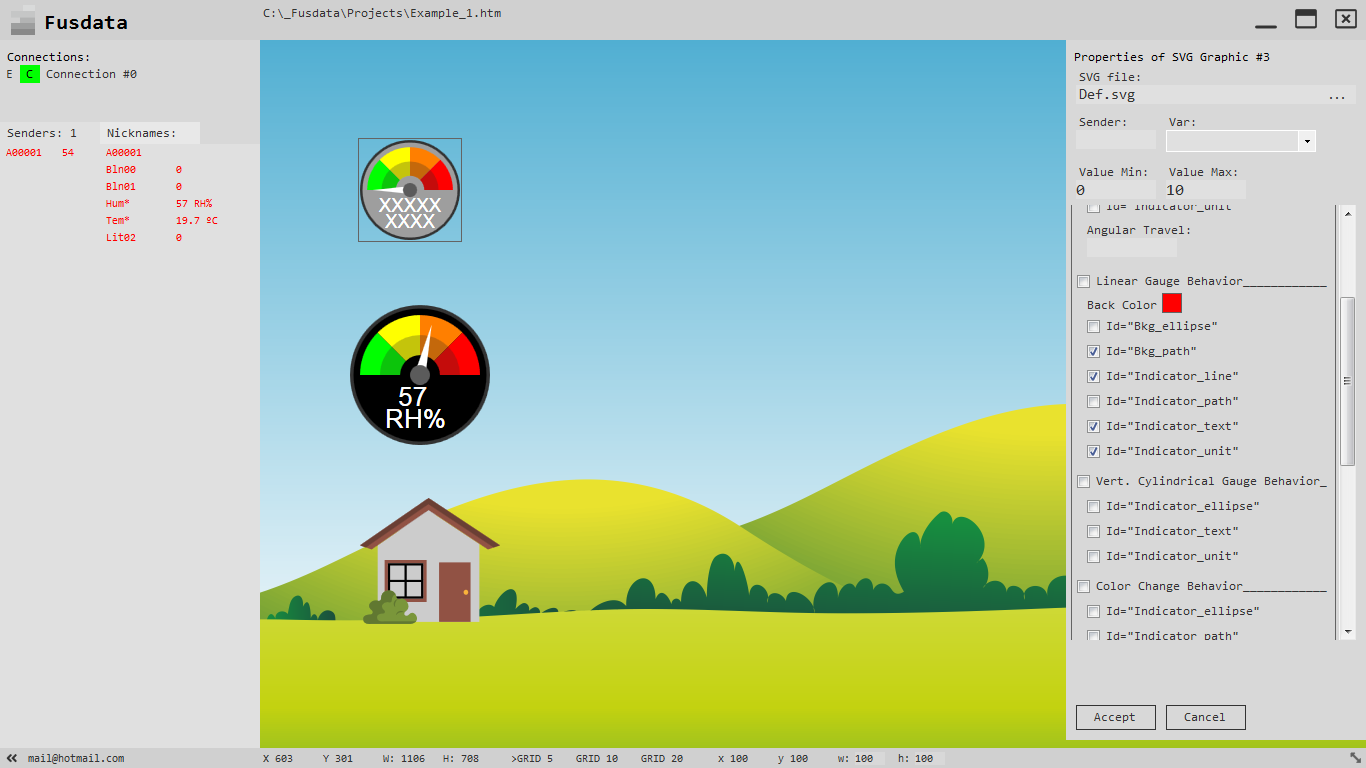Select the Bln00 nickname row
The height and width of the screenshot is (768, 1366).
(144, 170)
